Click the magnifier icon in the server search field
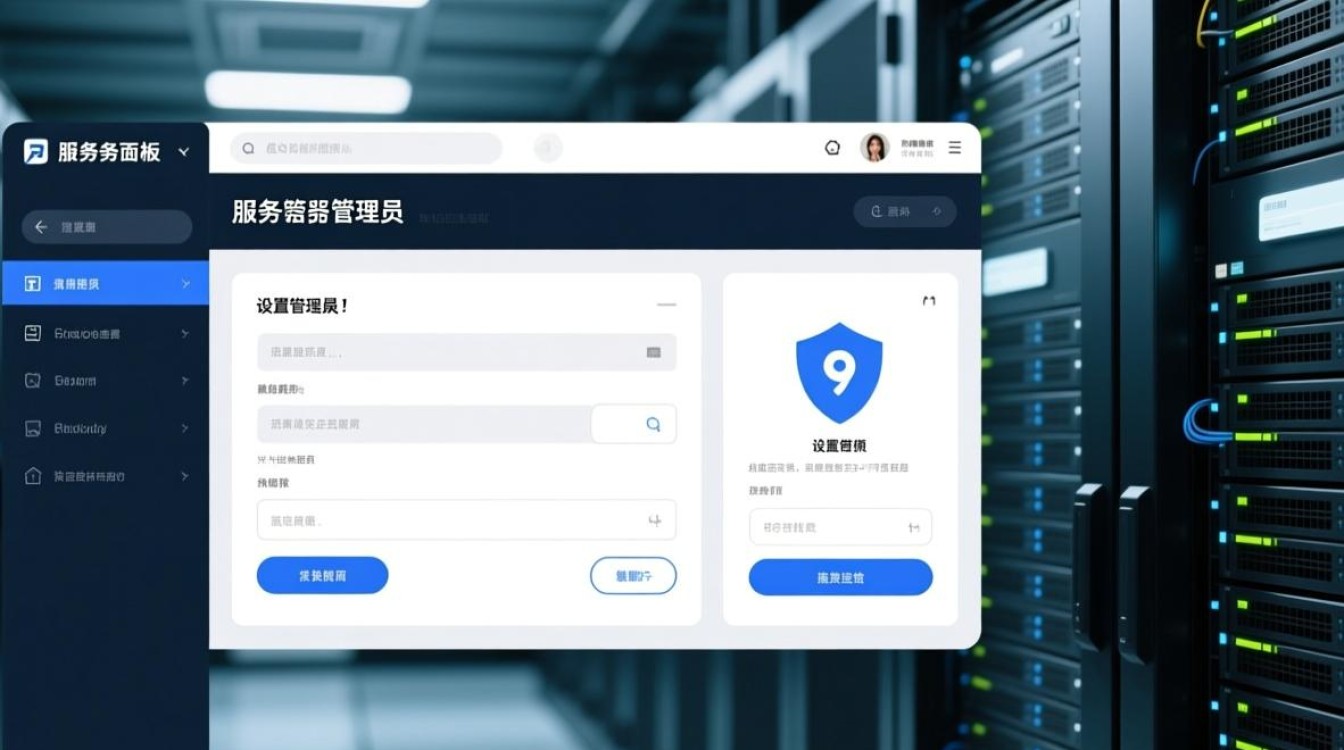 coord(652,424)
